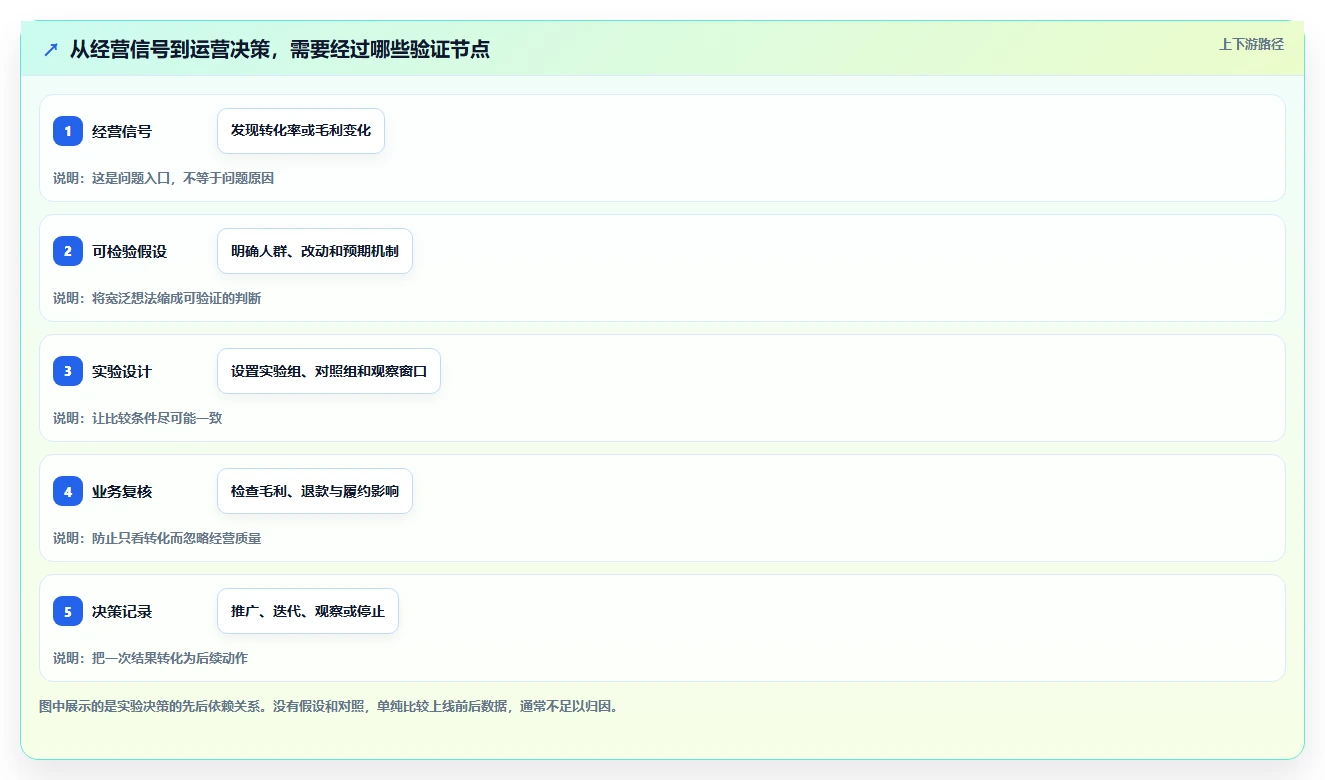The width and height of the screenshot is (1325, 780).
Task: Click the 实验设计 step title
Action: [122, 371]
